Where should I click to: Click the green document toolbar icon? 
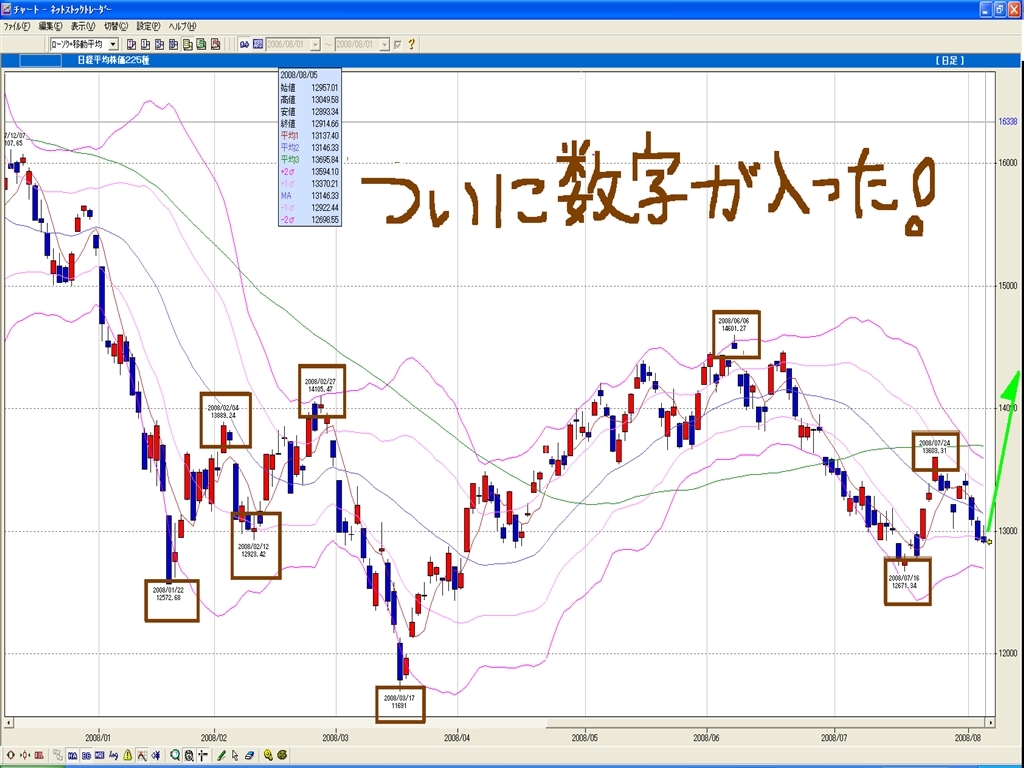[201, 44]
